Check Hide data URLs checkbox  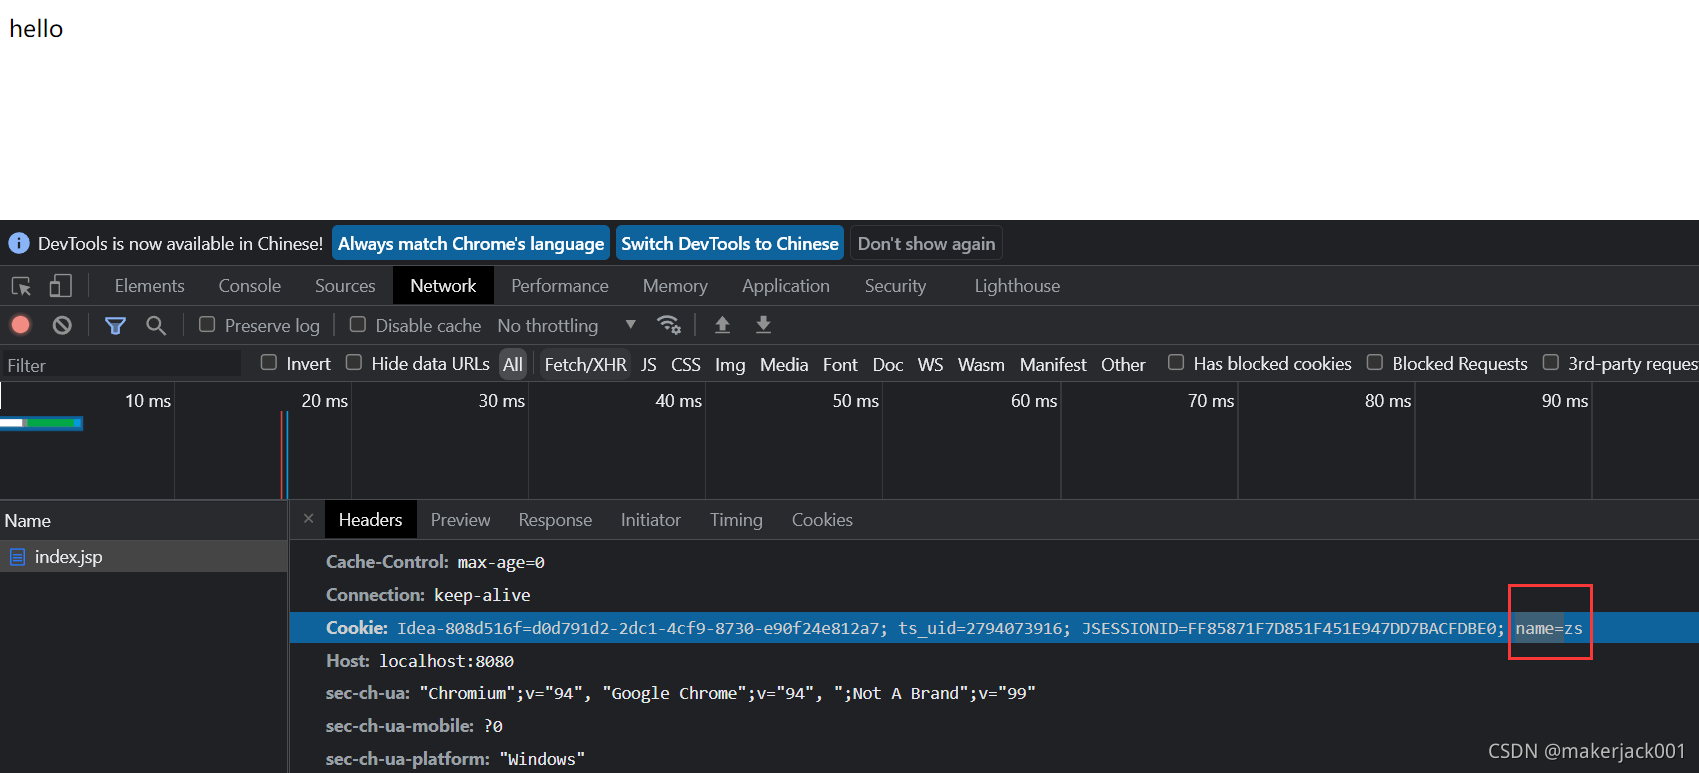coord(354,362)
